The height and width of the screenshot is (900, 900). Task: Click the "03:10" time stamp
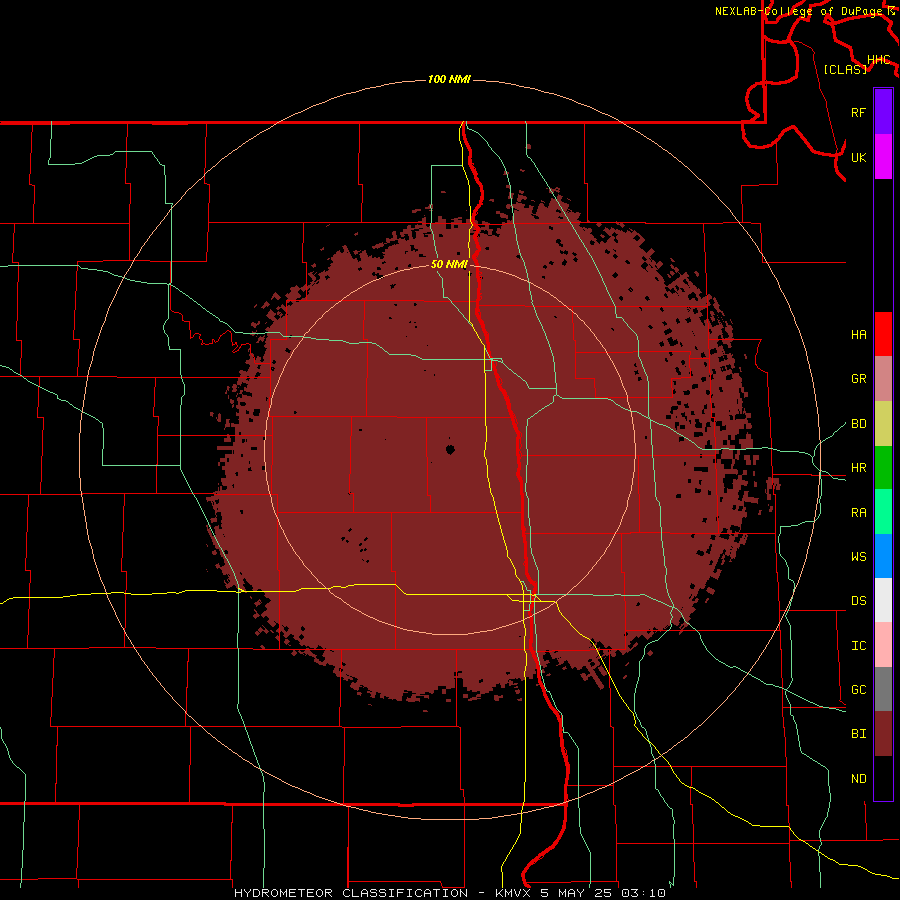[645, 893]
